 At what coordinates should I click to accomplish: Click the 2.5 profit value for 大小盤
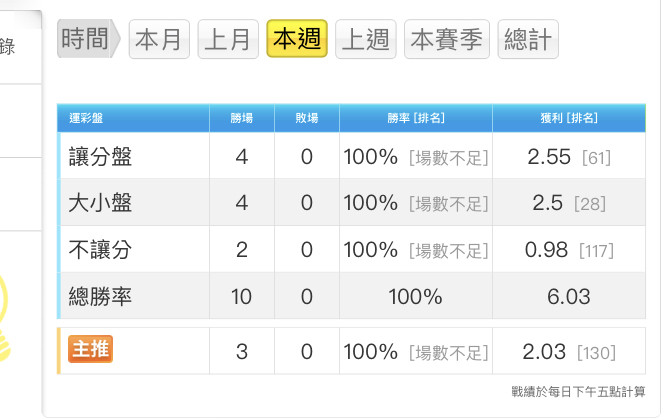tap(547, 203)
